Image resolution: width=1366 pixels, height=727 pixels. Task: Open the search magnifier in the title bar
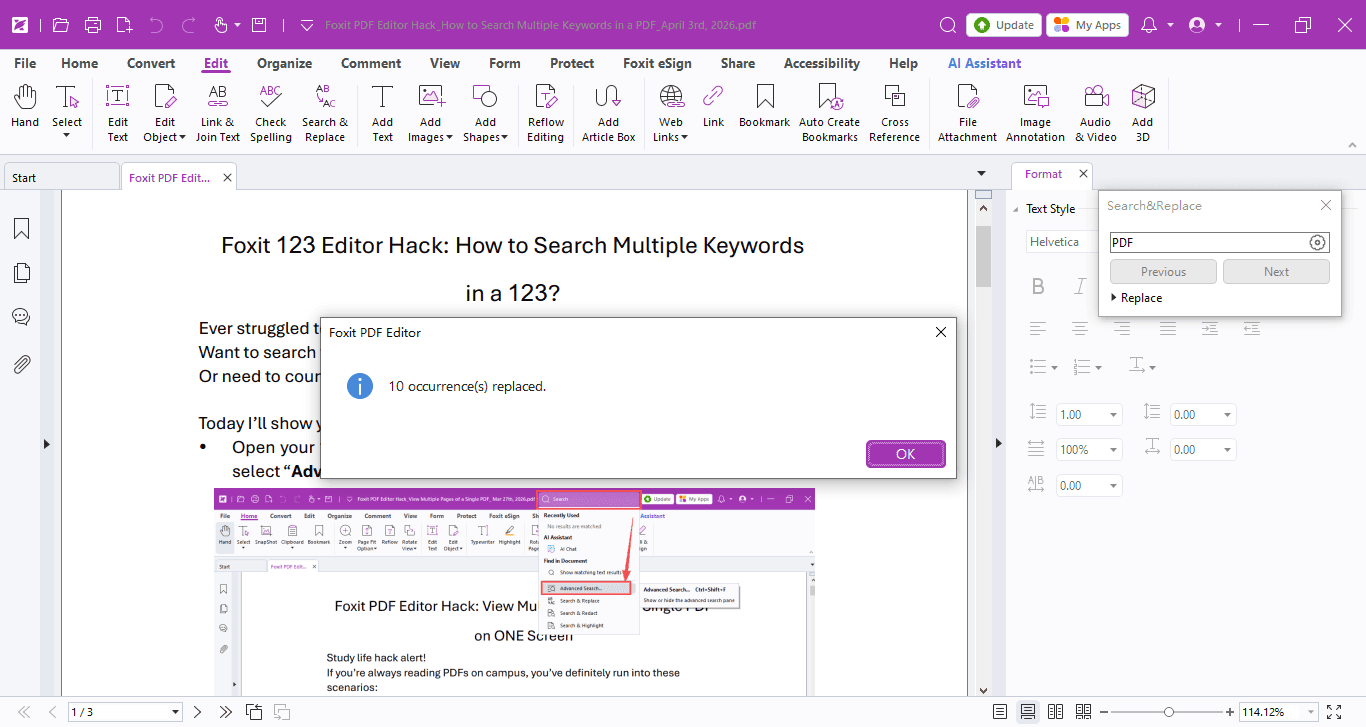tap(948, 25)
